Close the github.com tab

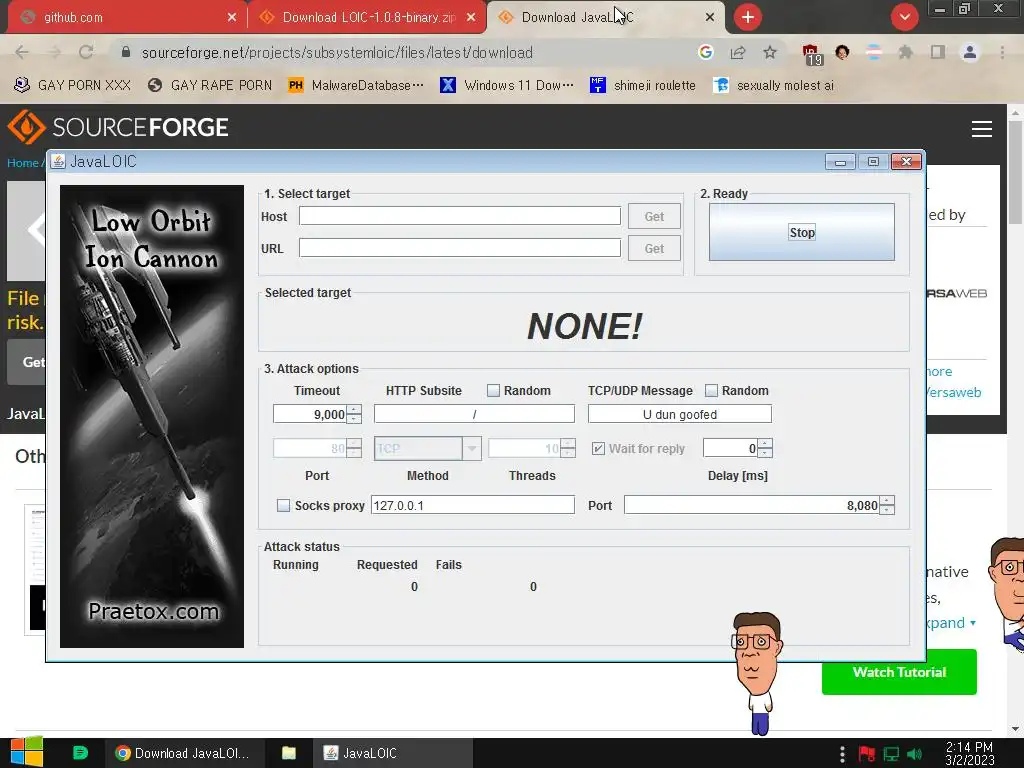pos(232,18)
